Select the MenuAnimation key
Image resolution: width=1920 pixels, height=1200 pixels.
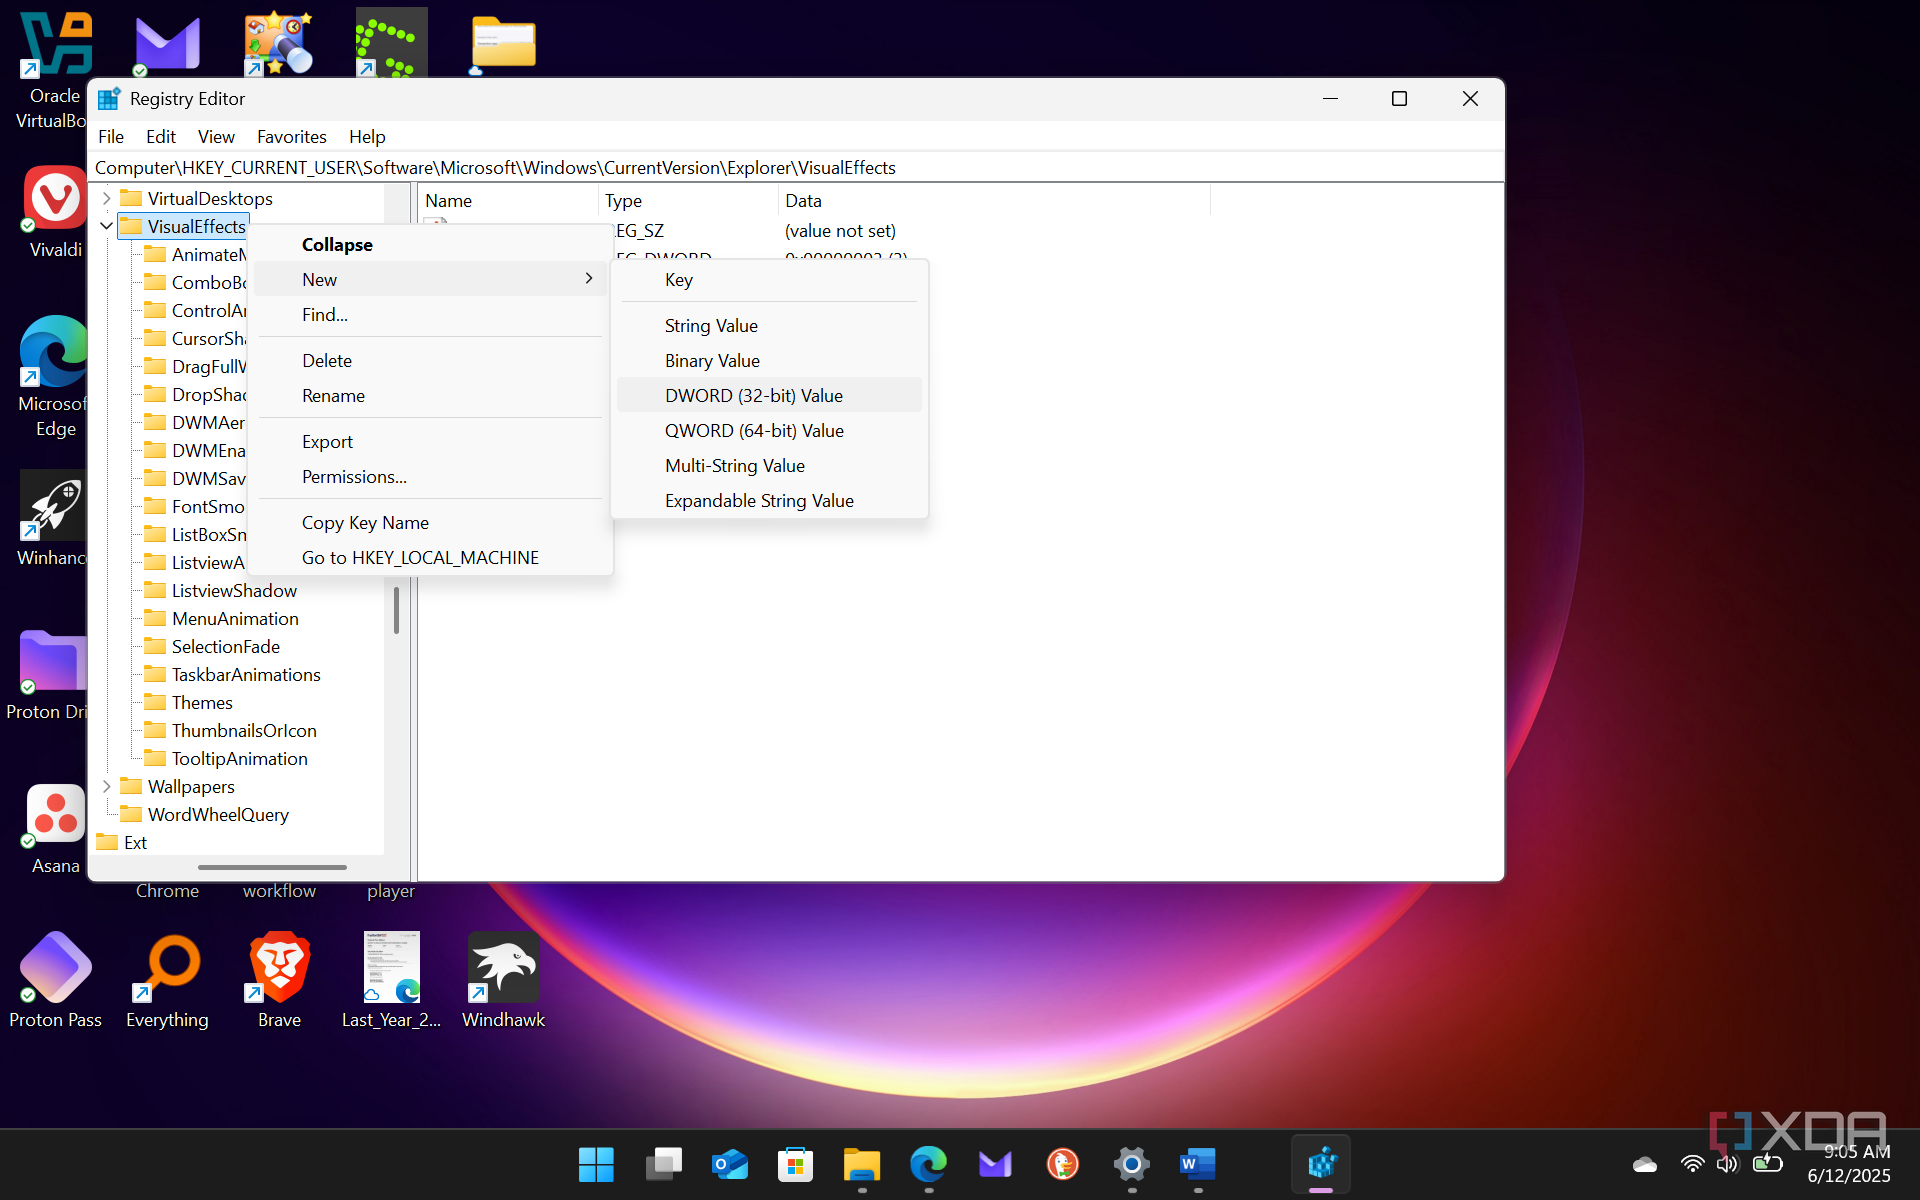[235, 619]
